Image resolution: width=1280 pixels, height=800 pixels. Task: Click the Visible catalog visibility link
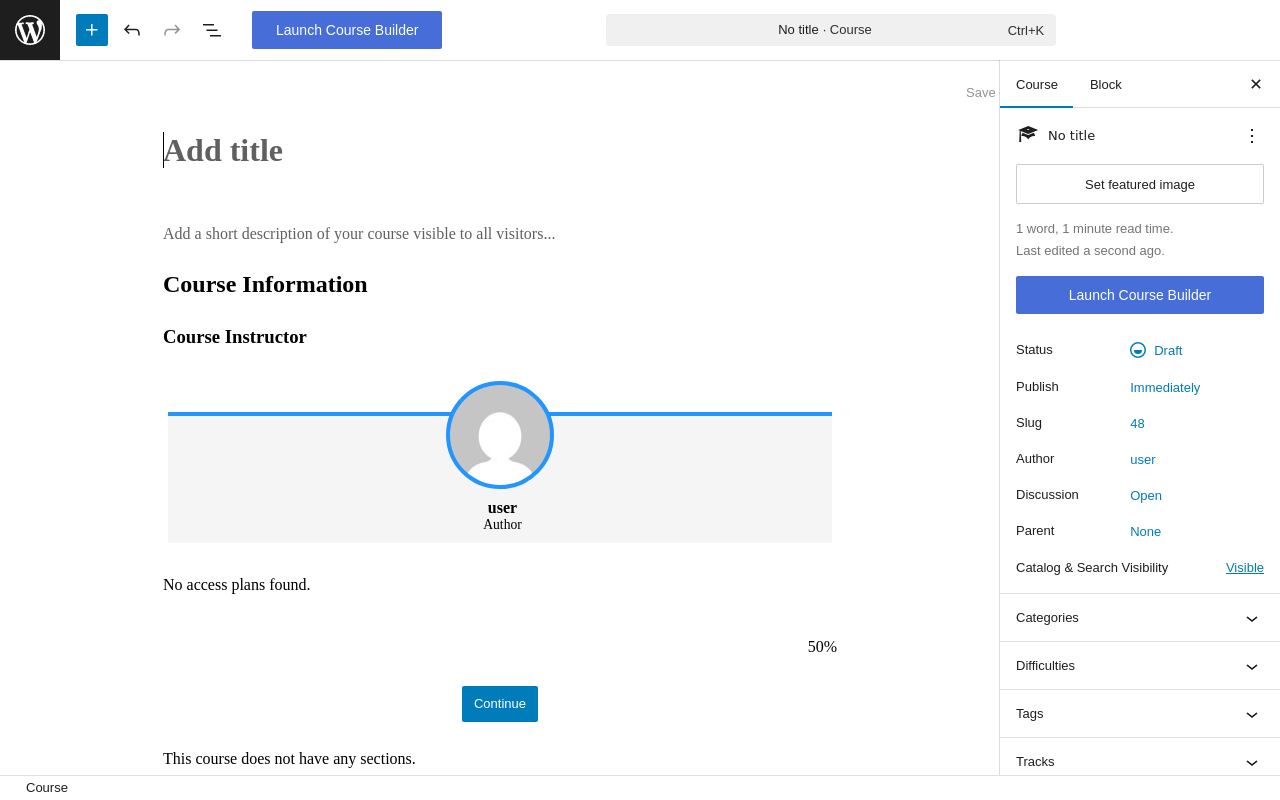coord(1245,568)
